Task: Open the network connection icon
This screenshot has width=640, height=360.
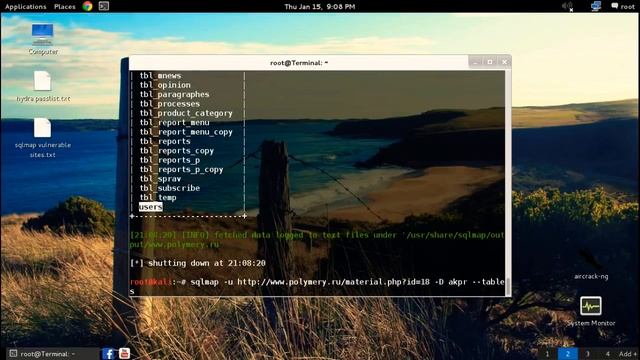Action: (596, 6)
